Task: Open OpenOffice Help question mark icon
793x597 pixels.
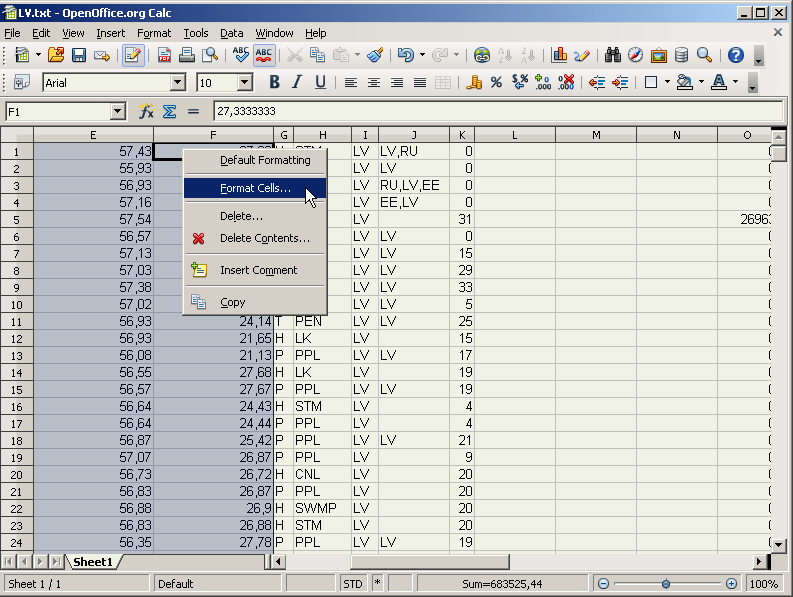Action: point(735,55)
